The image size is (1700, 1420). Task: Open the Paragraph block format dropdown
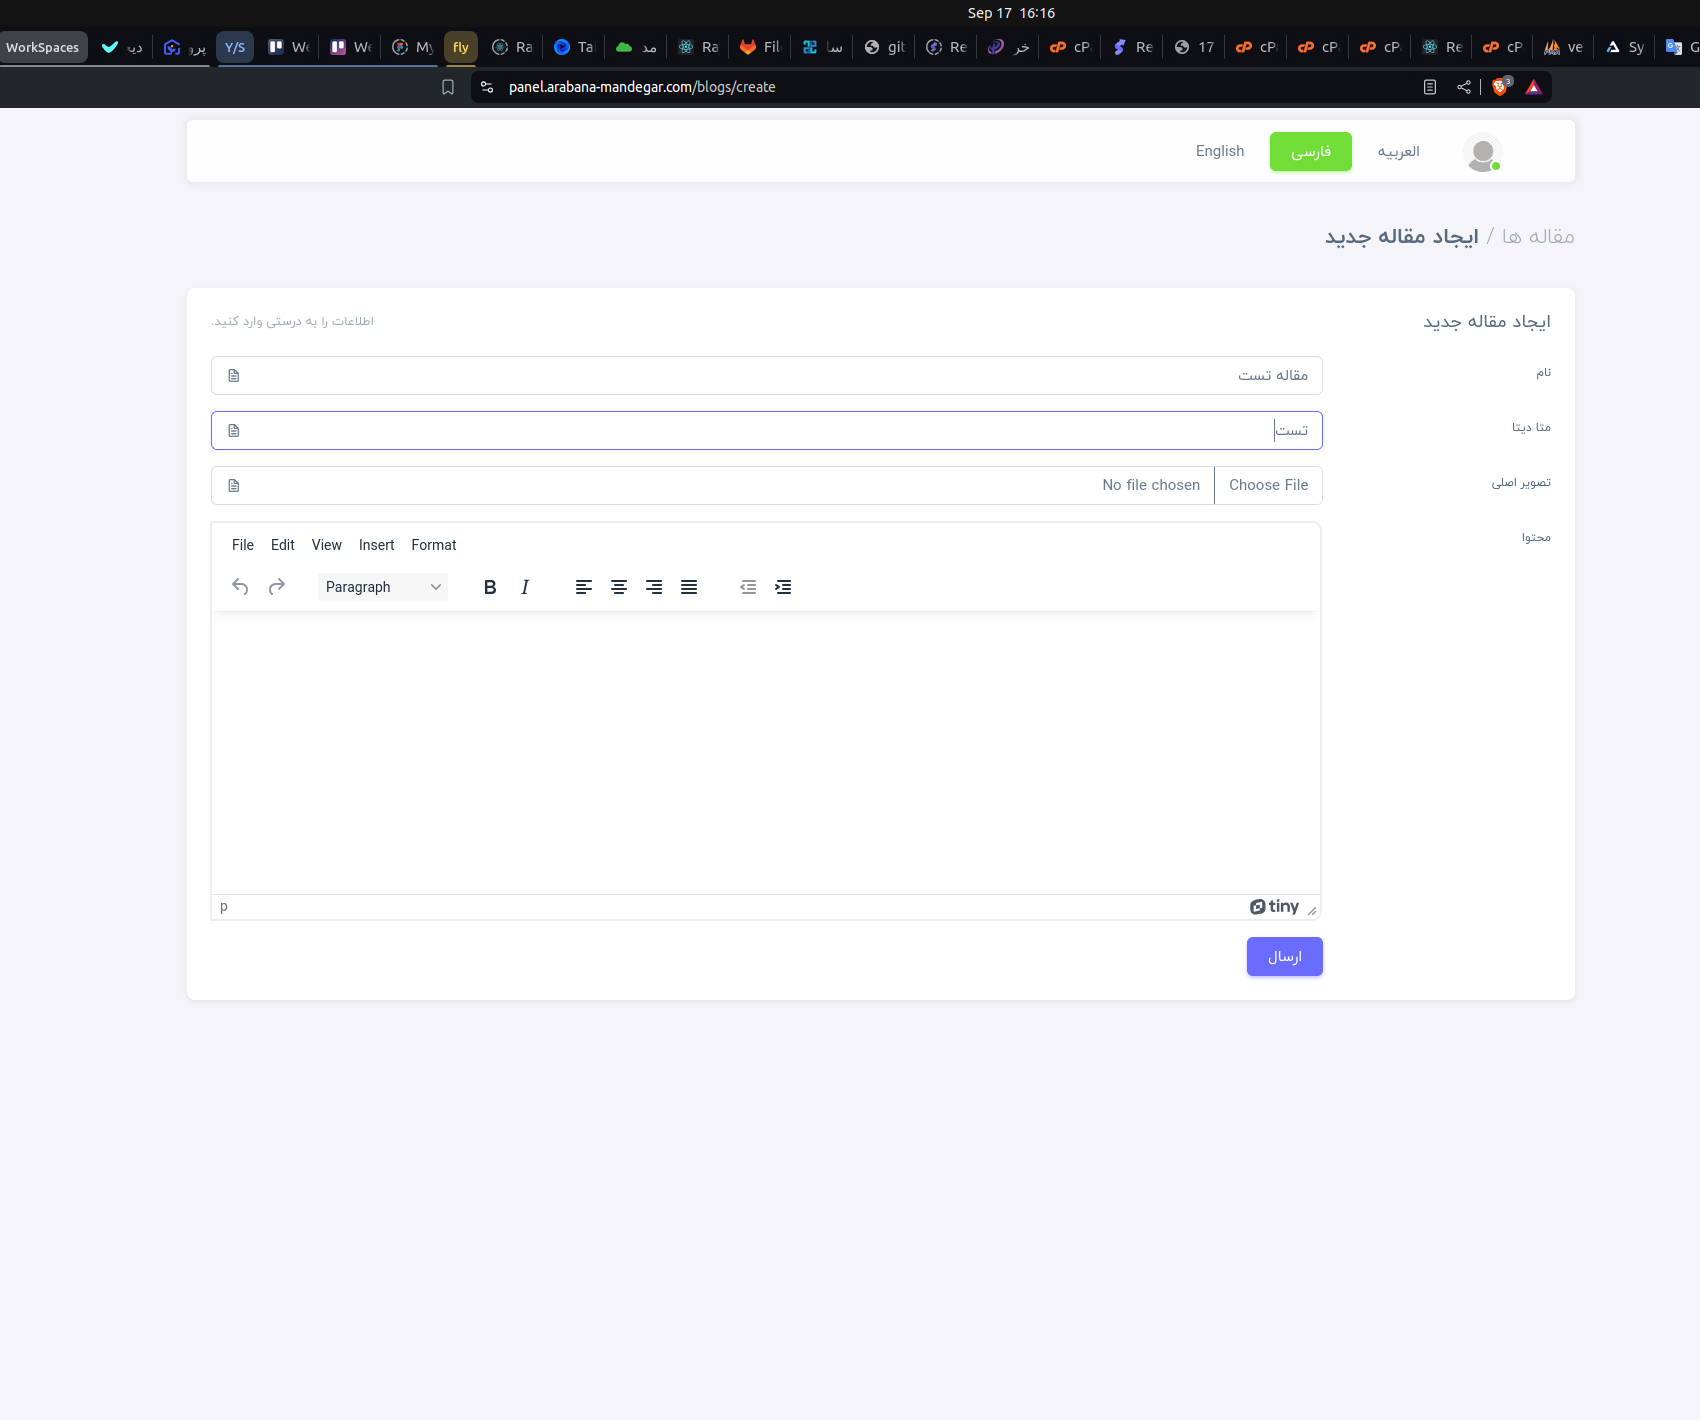click(x=383, y=587)
